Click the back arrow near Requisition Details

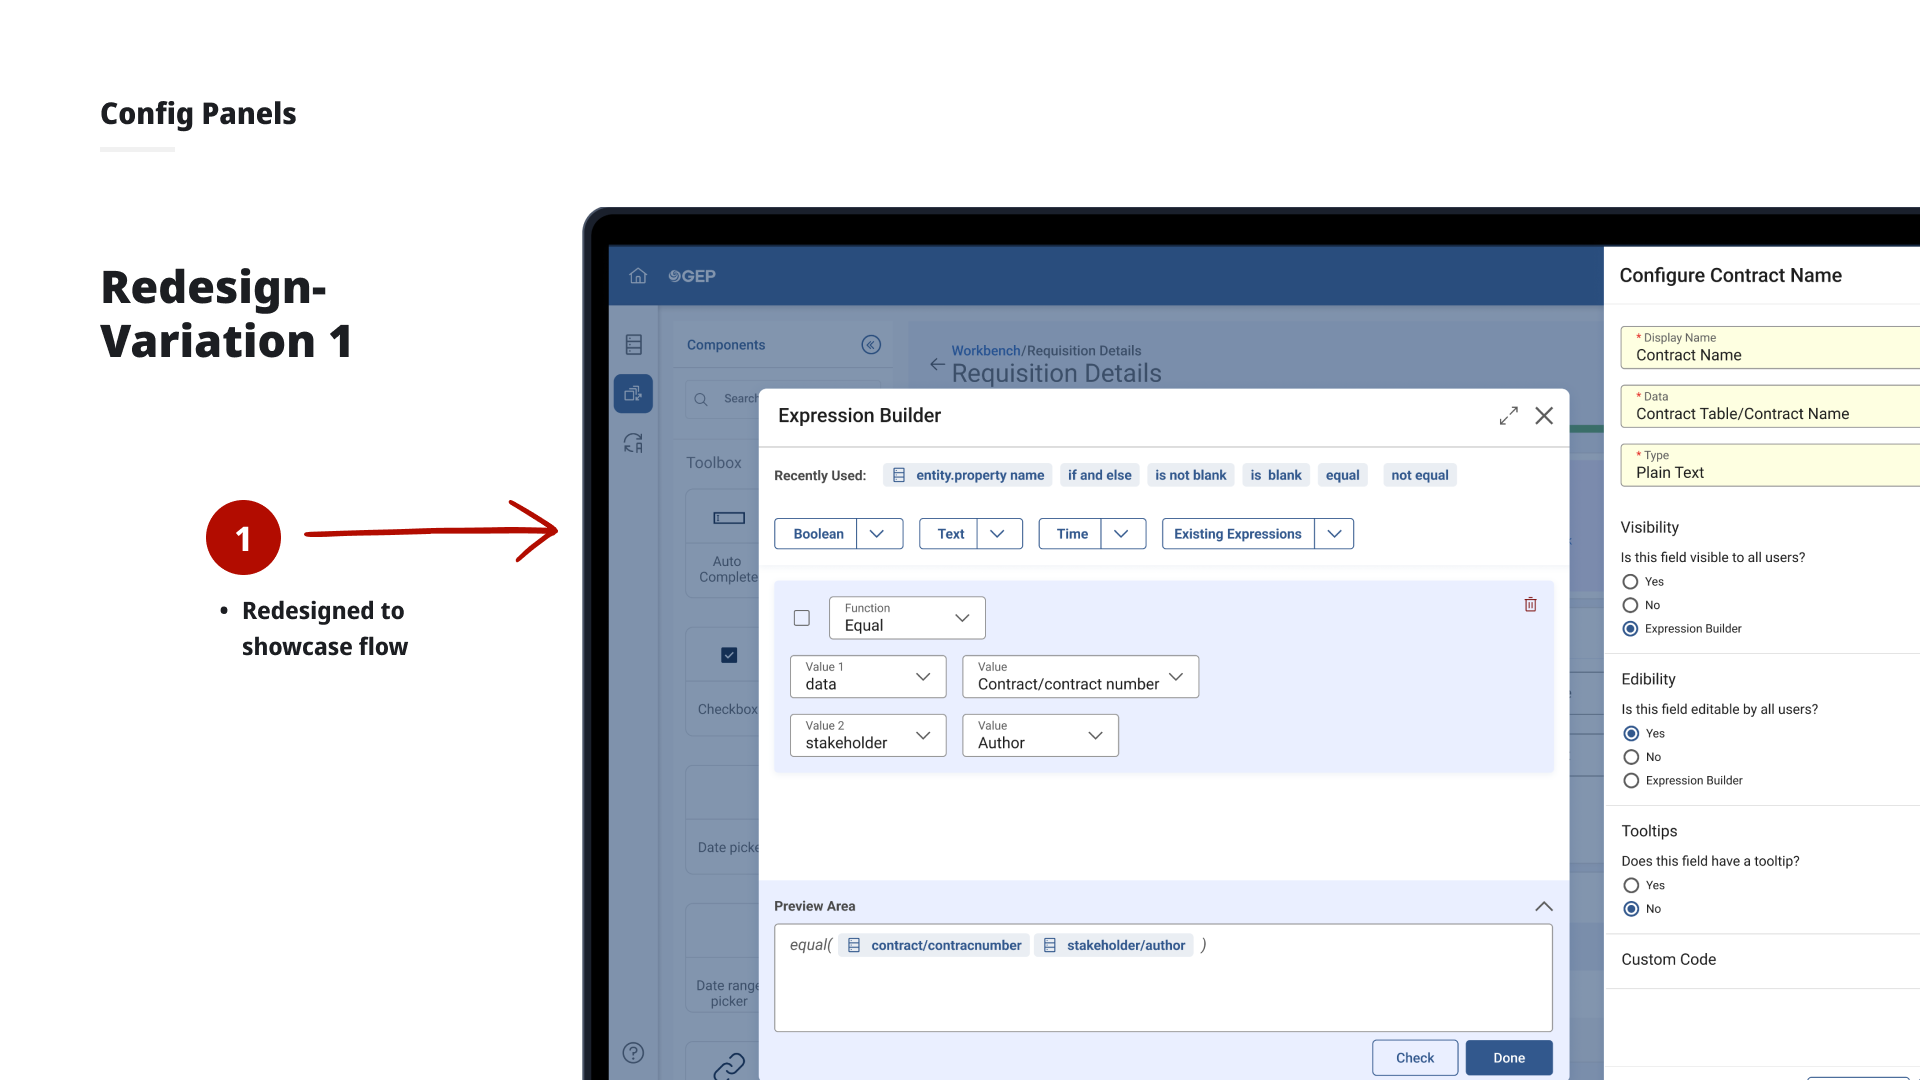[936, 364]
